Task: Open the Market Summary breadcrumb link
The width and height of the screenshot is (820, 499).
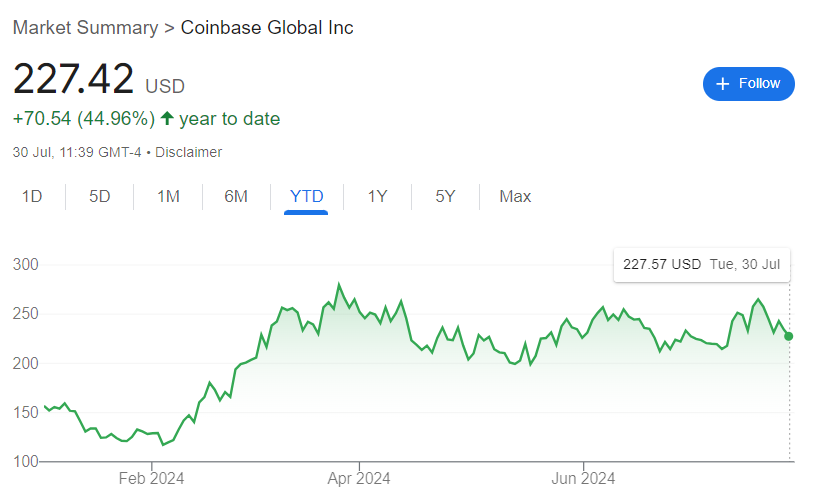Action: (85, 27)
